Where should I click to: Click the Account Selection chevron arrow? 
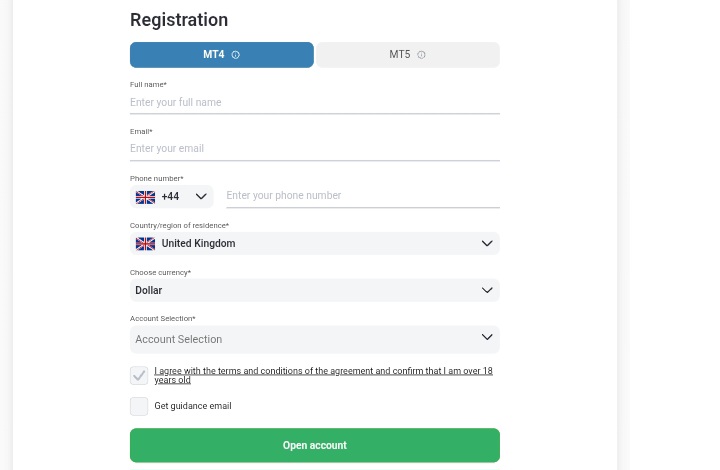(x=487, y=337)
